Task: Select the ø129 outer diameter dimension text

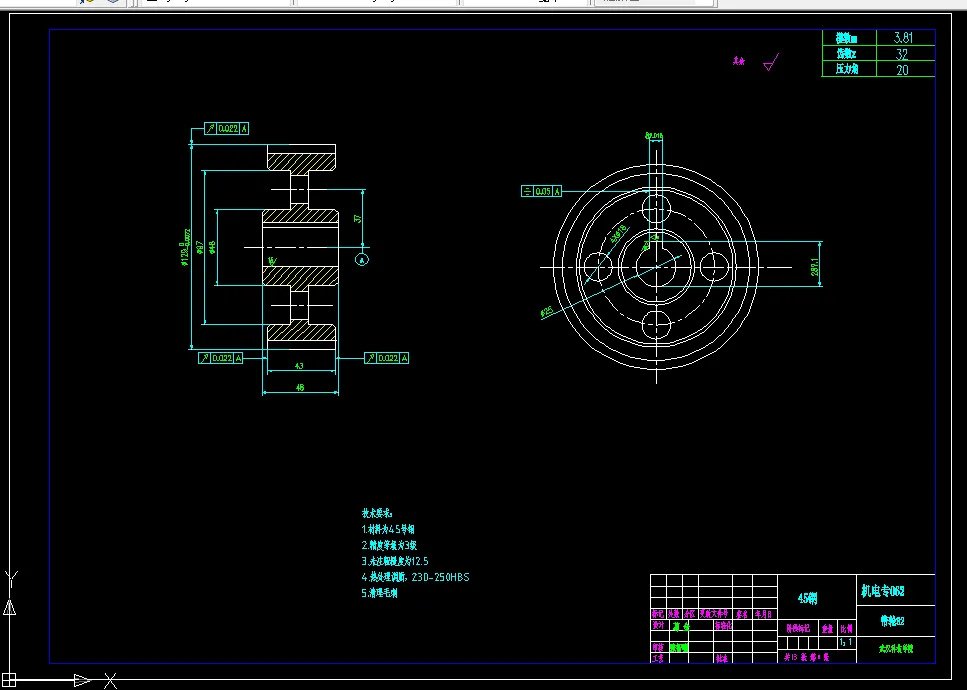Action: [185, 248]
